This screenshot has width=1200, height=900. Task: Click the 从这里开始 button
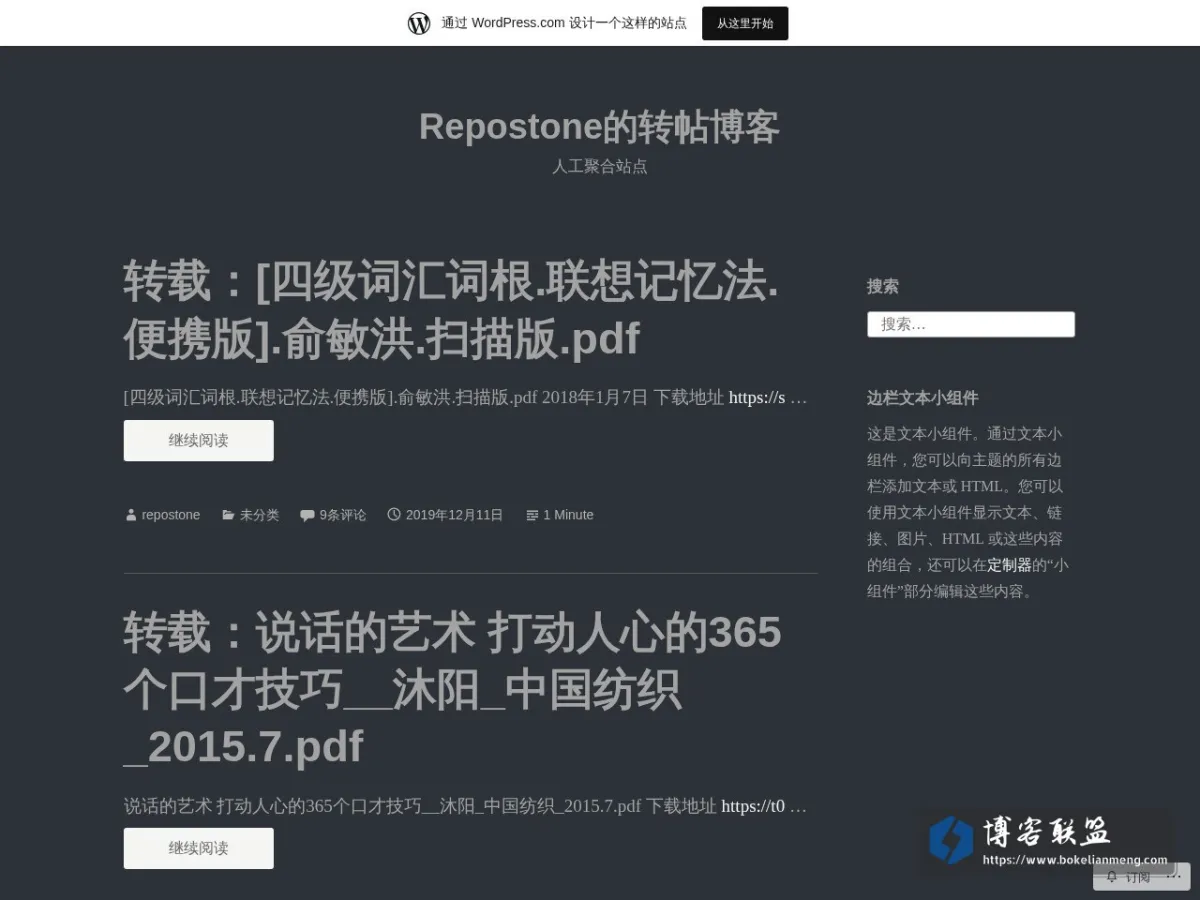(745, 23)
